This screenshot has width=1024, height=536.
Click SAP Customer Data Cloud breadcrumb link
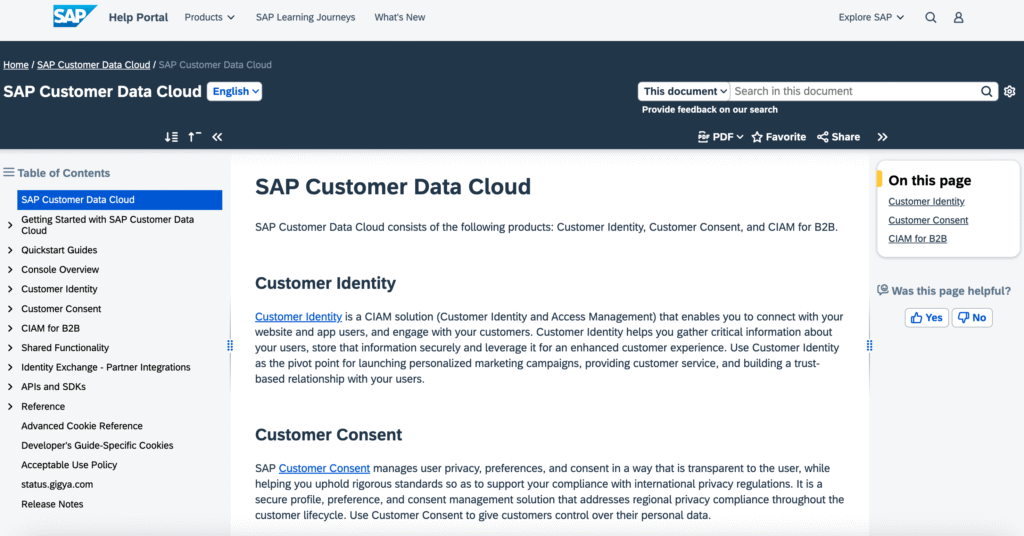click(93, 65)
